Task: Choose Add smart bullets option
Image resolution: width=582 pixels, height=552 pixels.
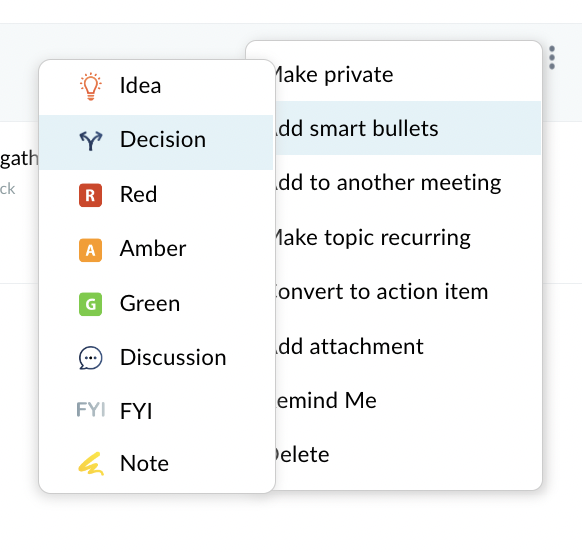Action: click(x=408, y=128)
